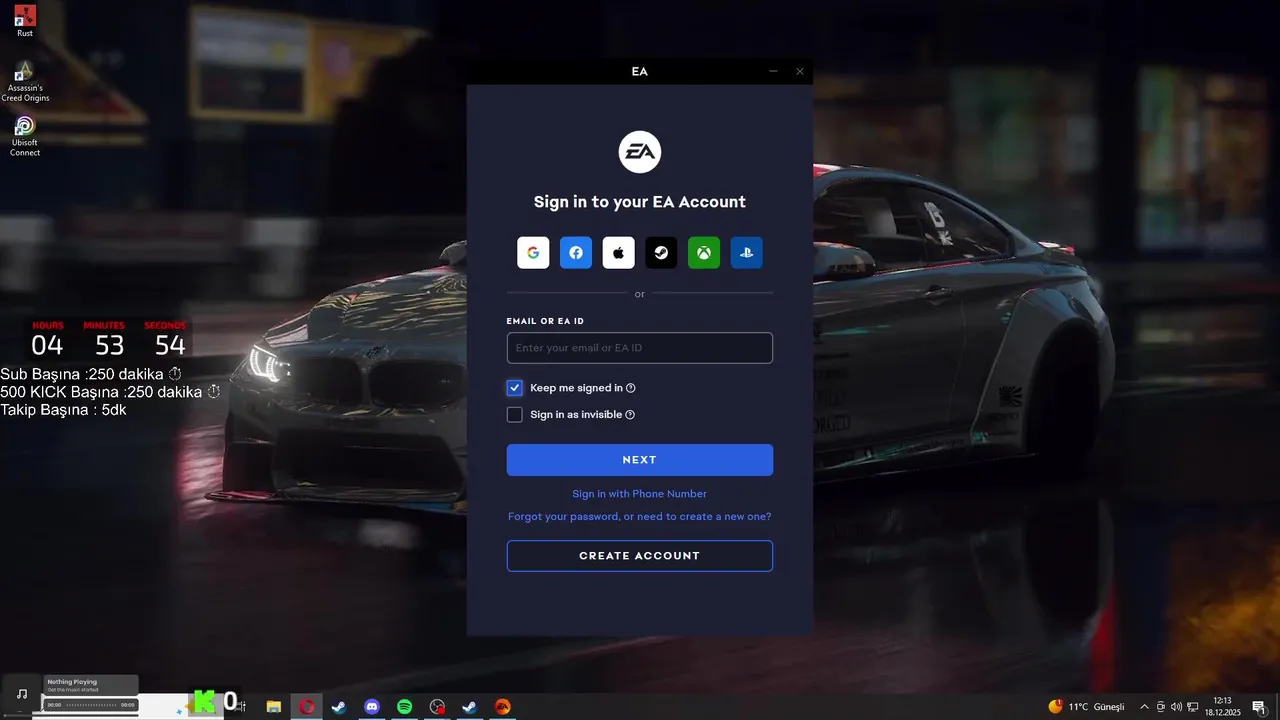This screenshot has height=720, width=1280.
Task: Sign in with Facebook icon
Action: (x=576, y=253)
